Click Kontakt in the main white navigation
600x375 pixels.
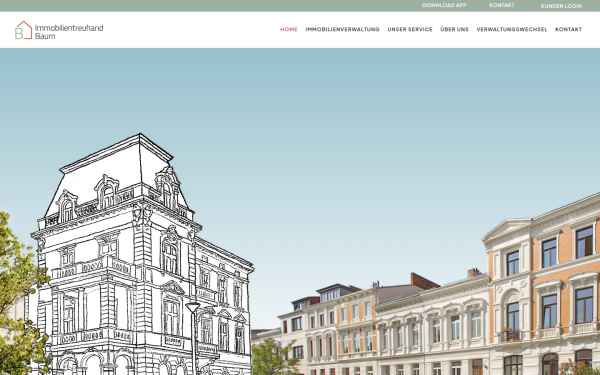[568, 29]
